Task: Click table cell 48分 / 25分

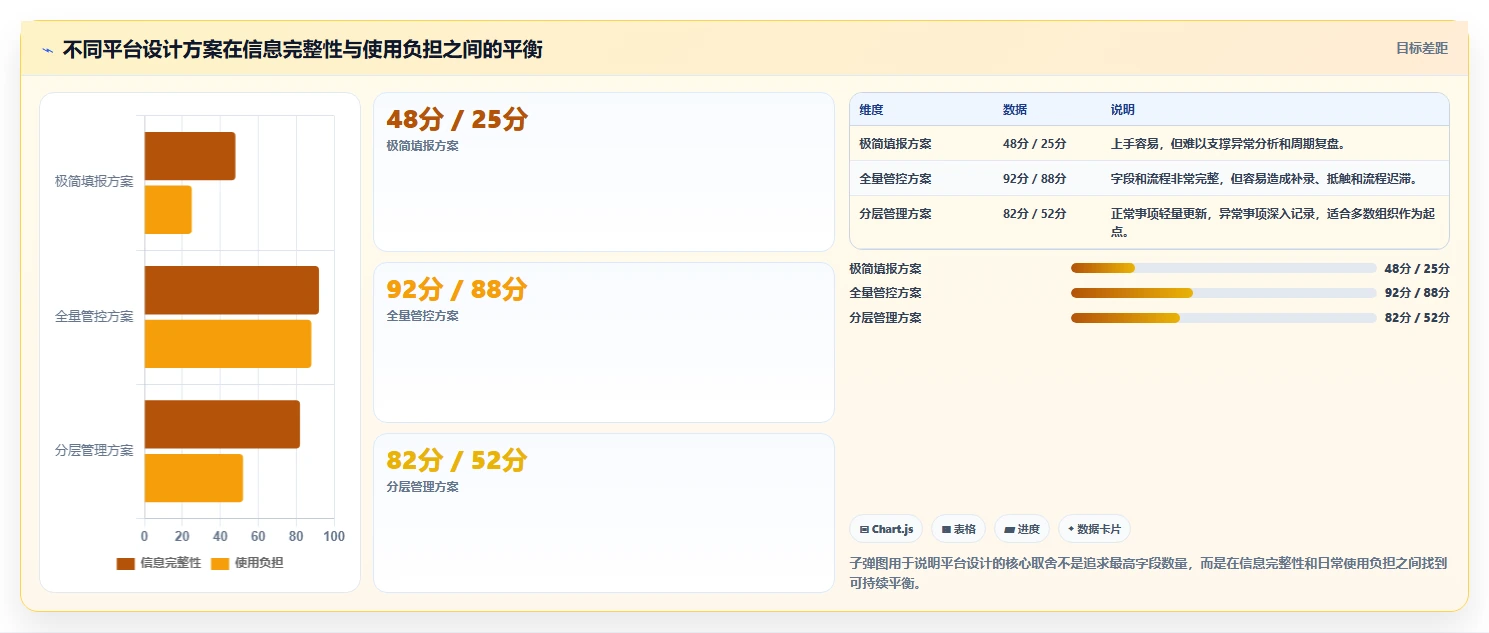Action: coord(1035,144)
